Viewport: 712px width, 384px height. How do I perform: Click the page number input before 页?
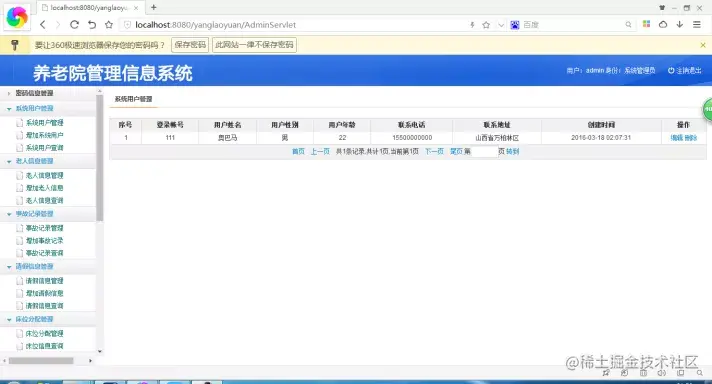click(x=485, y=152)
